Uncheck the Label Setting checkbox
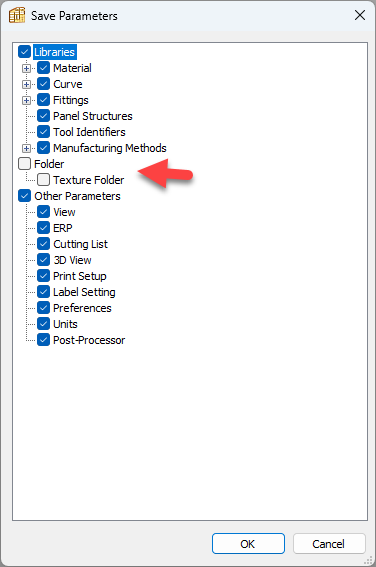The height and width of the screenshot is (567, 376). click(43, 292)
